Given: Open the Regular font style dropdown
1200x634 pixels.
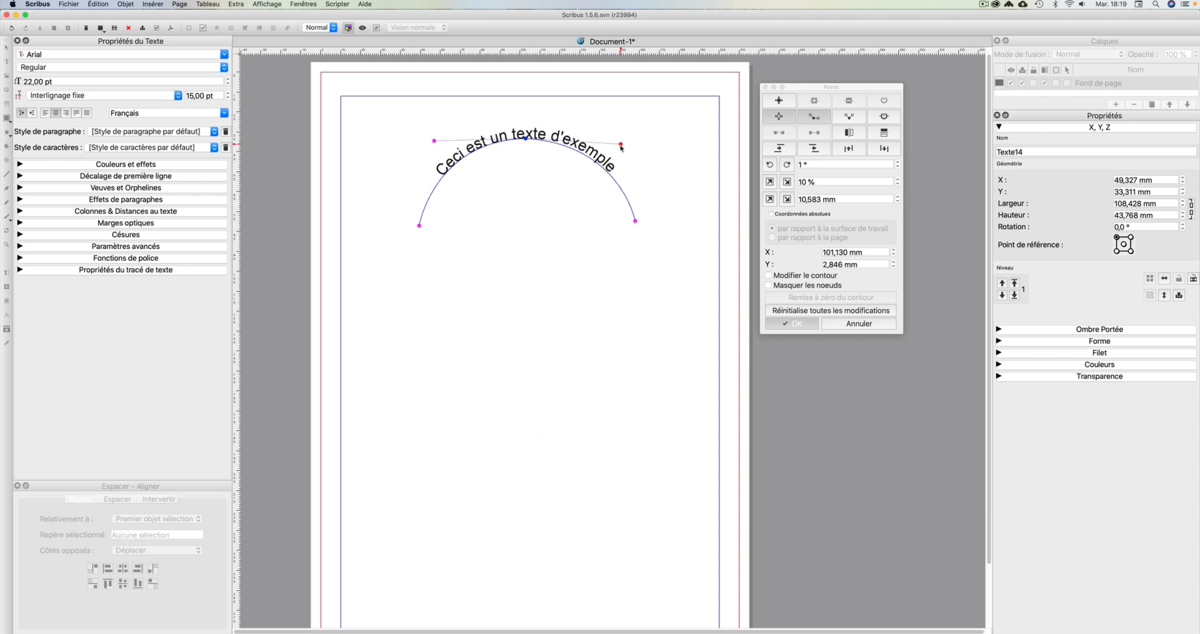Looking at the screenshot, I should (x=224, y=67).
